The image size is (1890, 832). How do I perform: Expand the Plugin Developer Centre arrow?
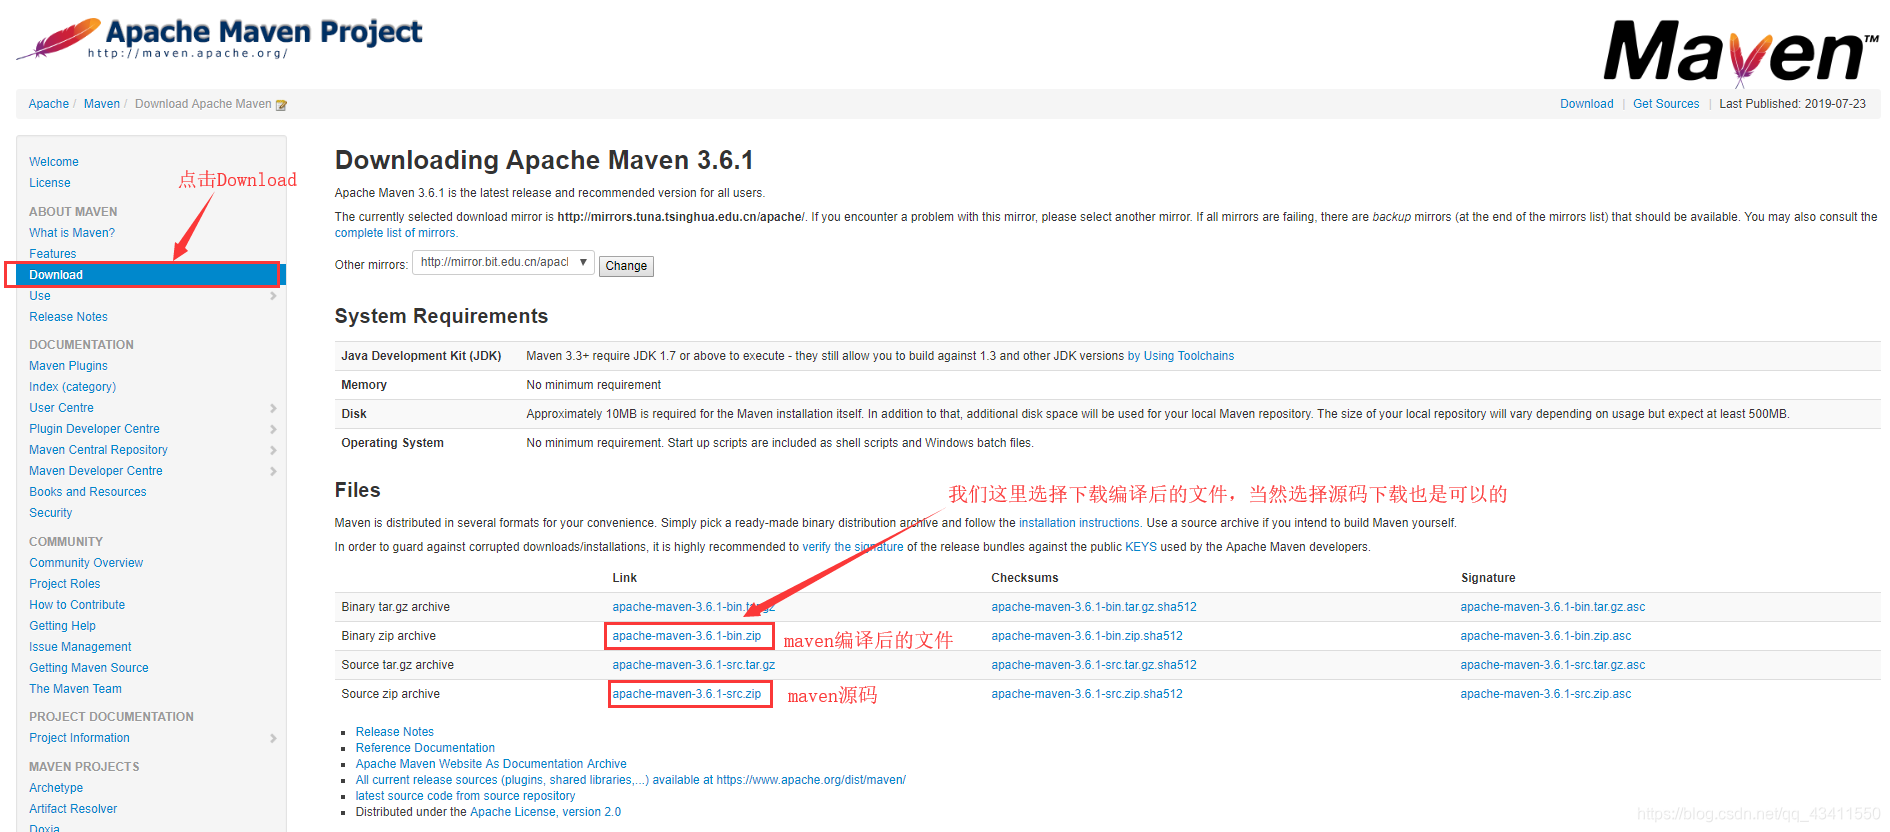point(273,429)
